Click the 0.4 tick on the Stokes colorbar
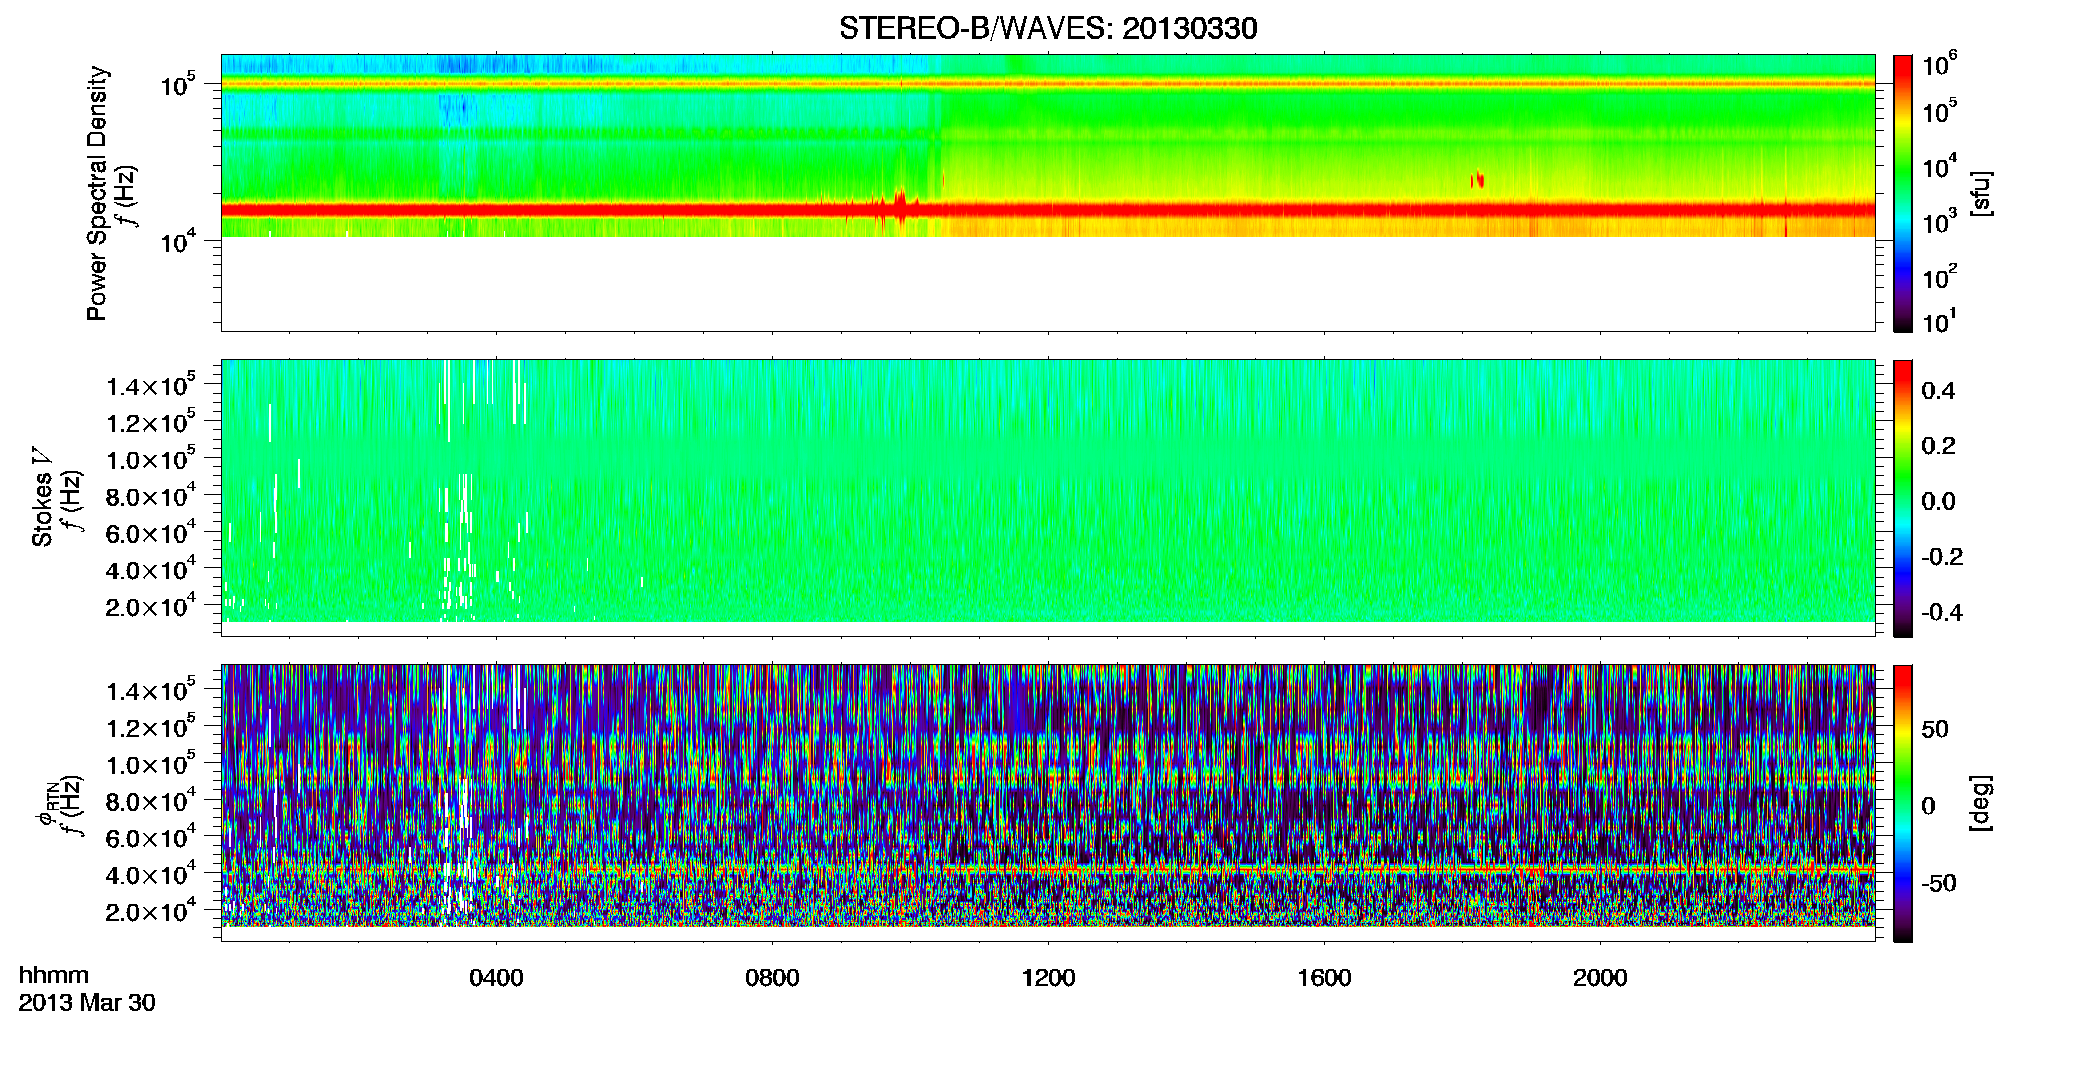2096x1080 pixels. pyautogui.click(x=1938, y=391)
